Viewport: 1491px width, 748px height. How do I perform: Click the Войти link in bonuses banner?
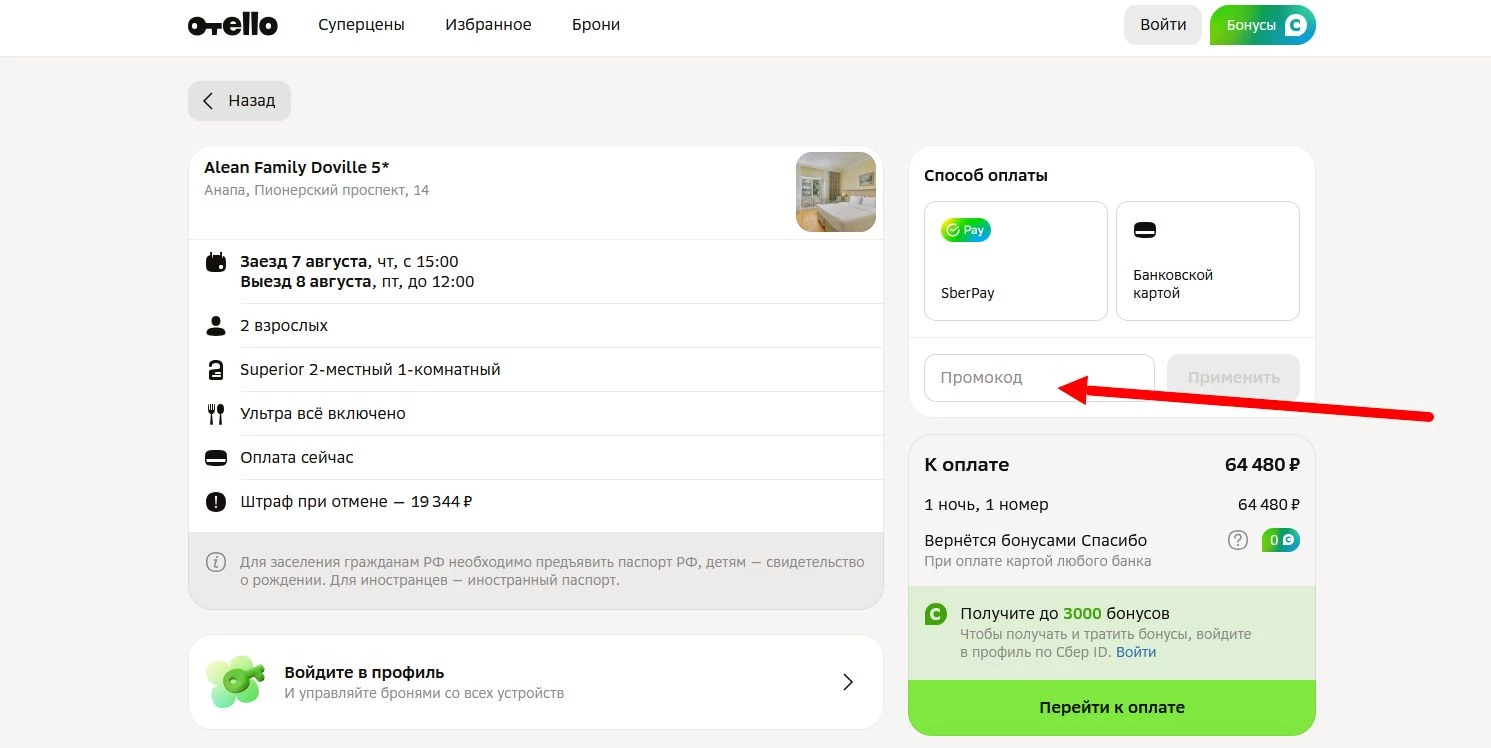tap(1136, 652)
